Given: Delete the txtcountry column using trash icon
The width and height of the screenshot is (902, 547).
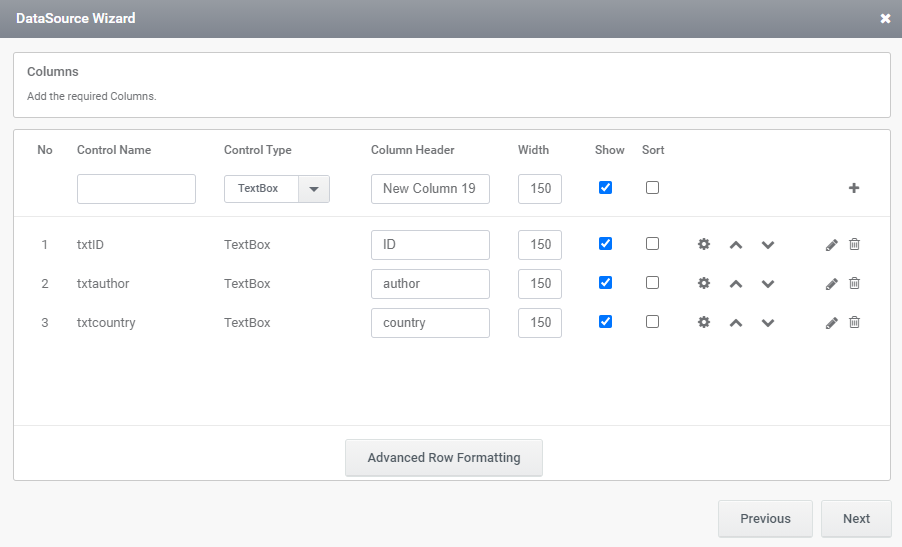Looking at the screenshot, I should pyautogui.click(x=854, y=322).
